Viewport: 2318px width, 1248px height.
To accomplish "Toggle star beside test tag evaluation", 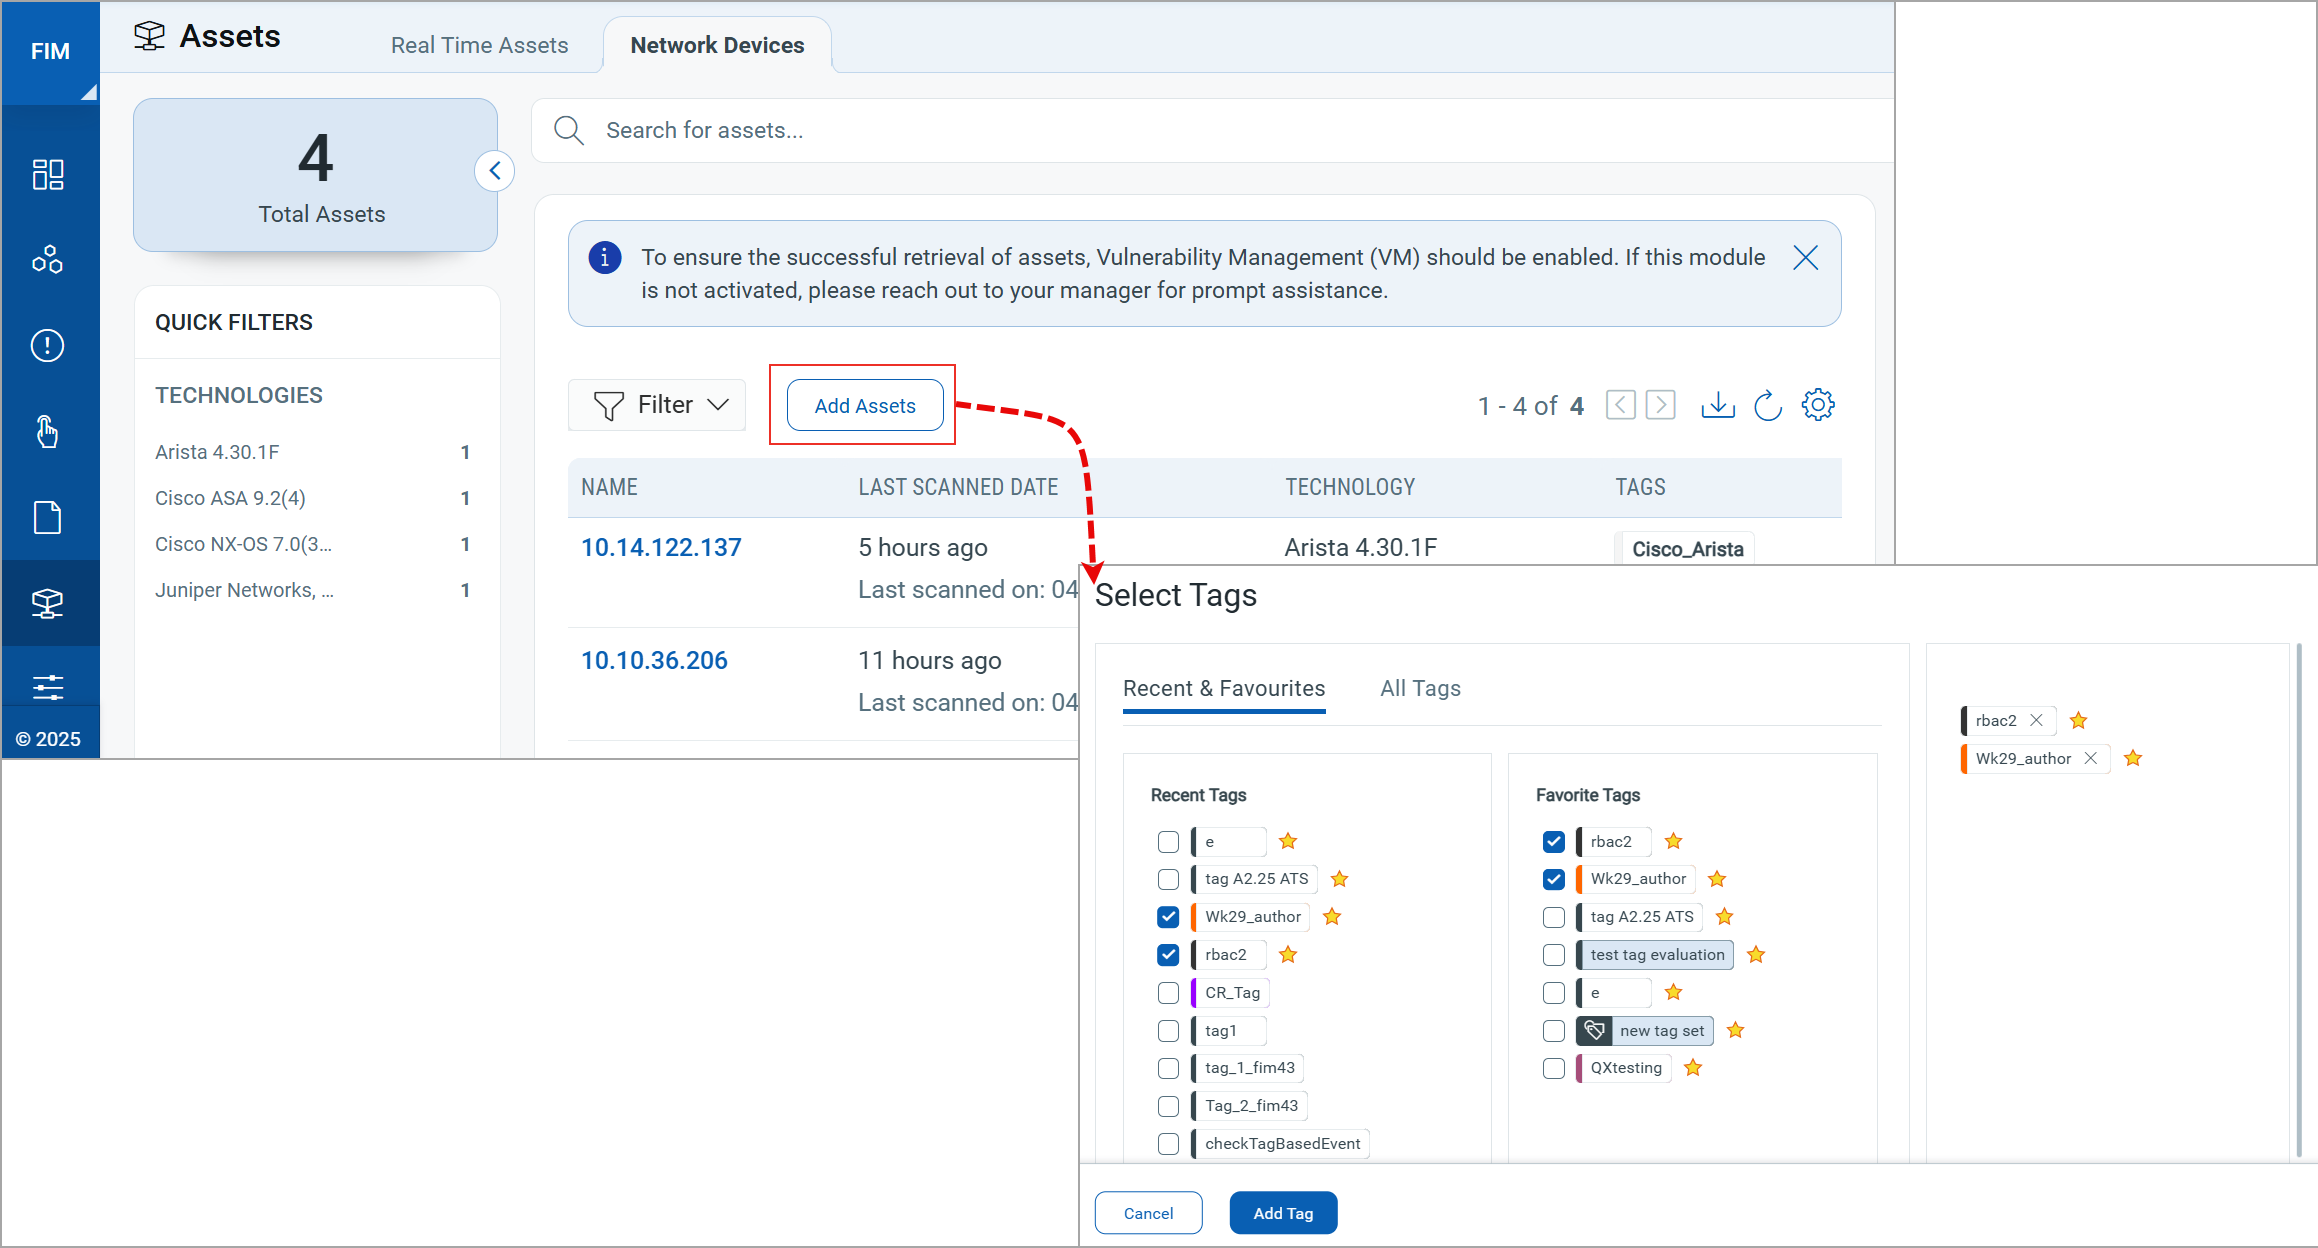I will (1756, 955).
